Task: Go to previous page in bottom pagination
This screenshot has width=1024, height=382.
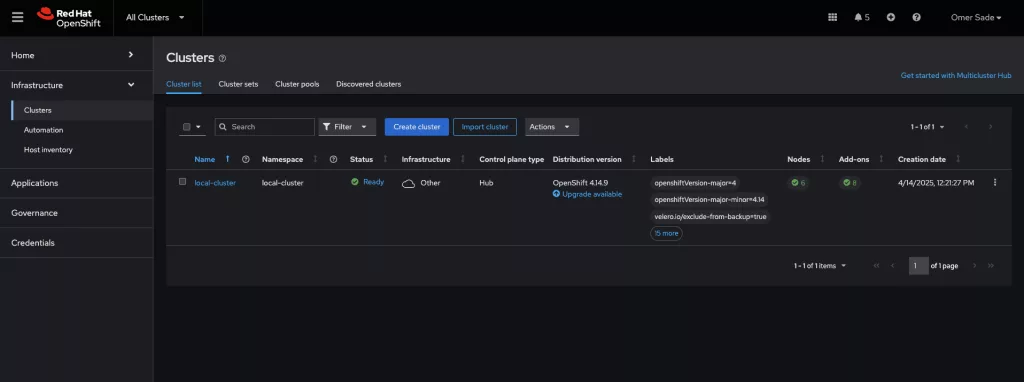Action: point(893,266)
